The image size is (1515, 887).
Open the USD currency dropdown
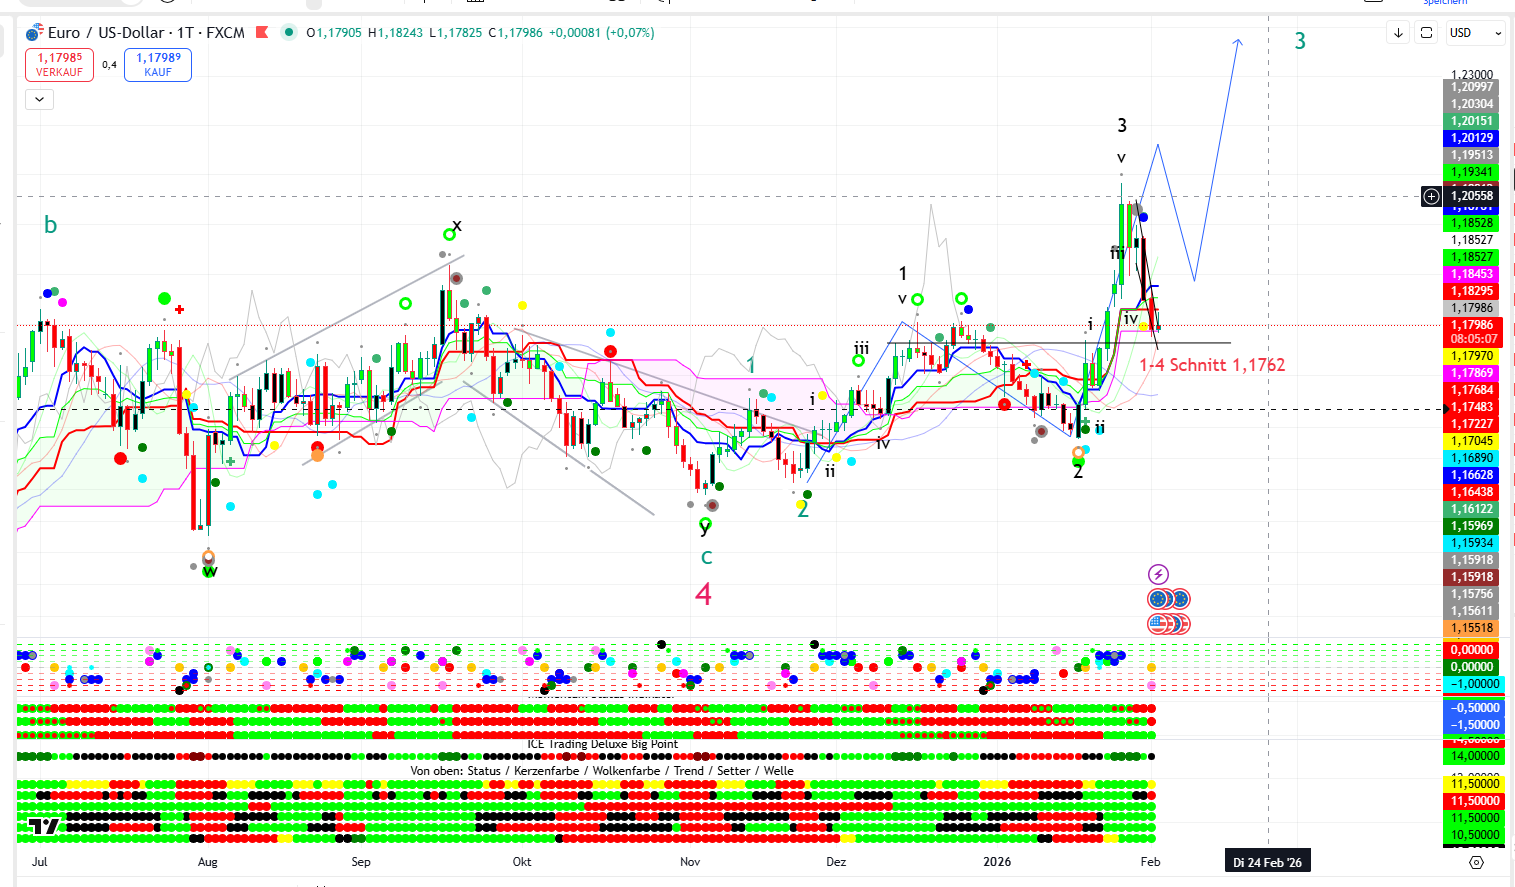[x=1475, y=33]
